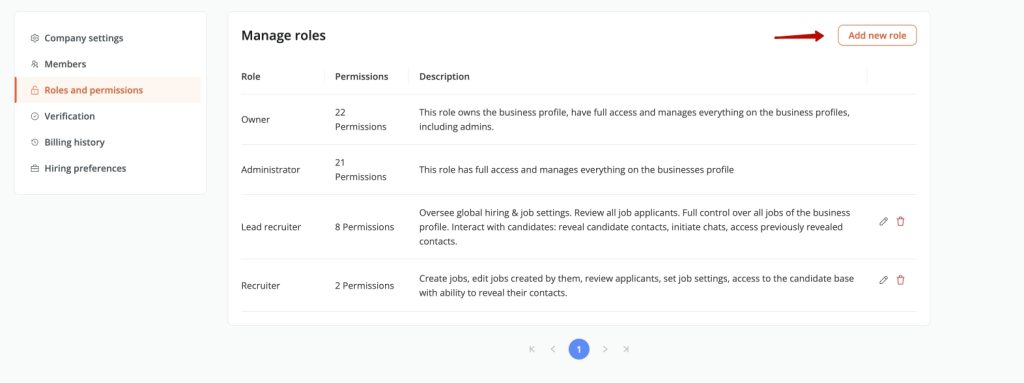Click the Hiring preferences briefcase icon
1024x383 pixels.
click(35, 169)
